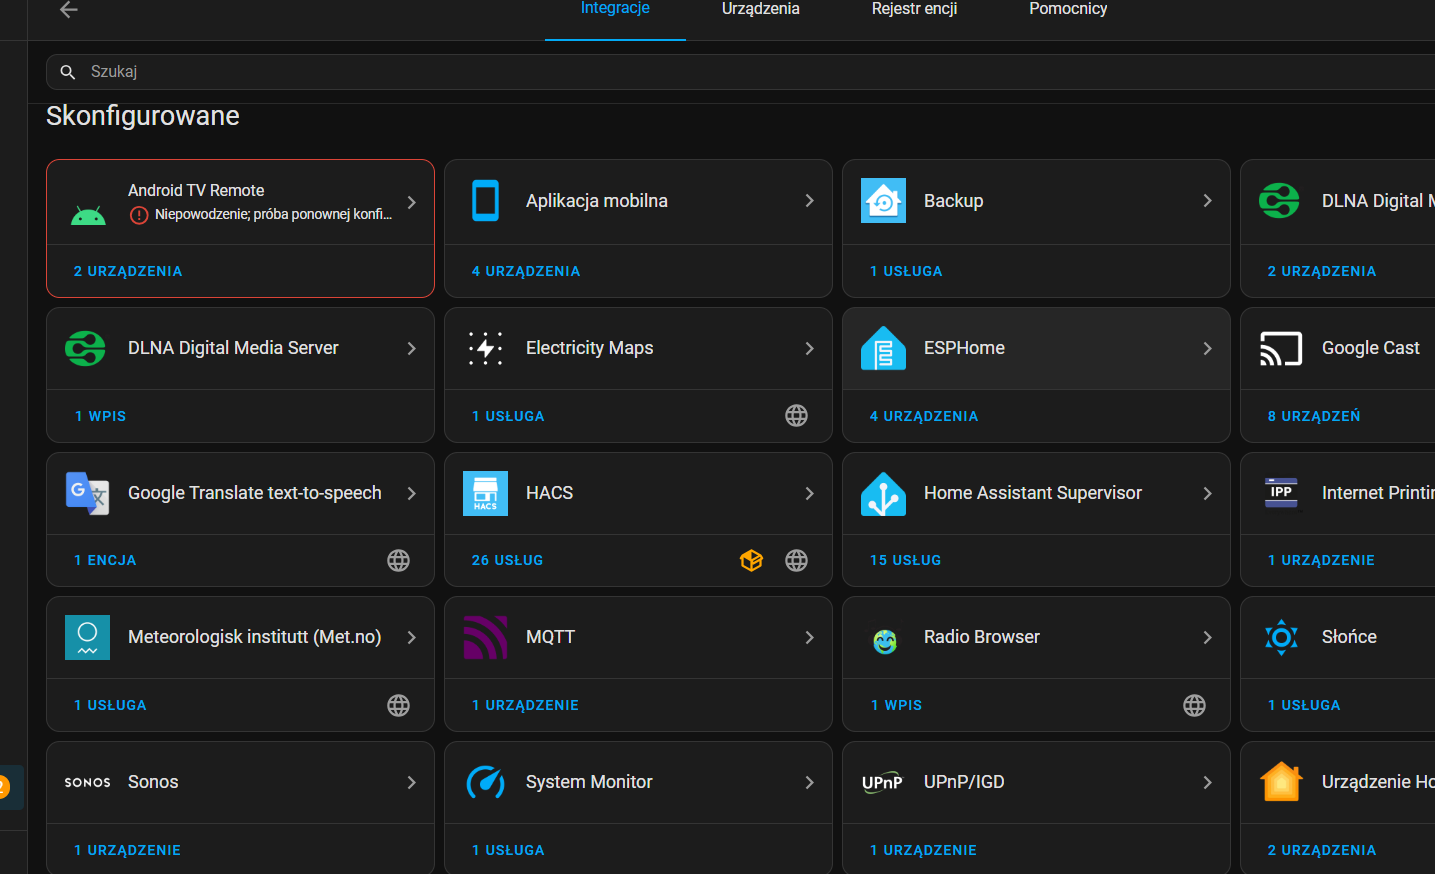Open Home Assistant Supervisor chevron
This screenshot has height=874, width=1435.
click(x=1207, y=493)
